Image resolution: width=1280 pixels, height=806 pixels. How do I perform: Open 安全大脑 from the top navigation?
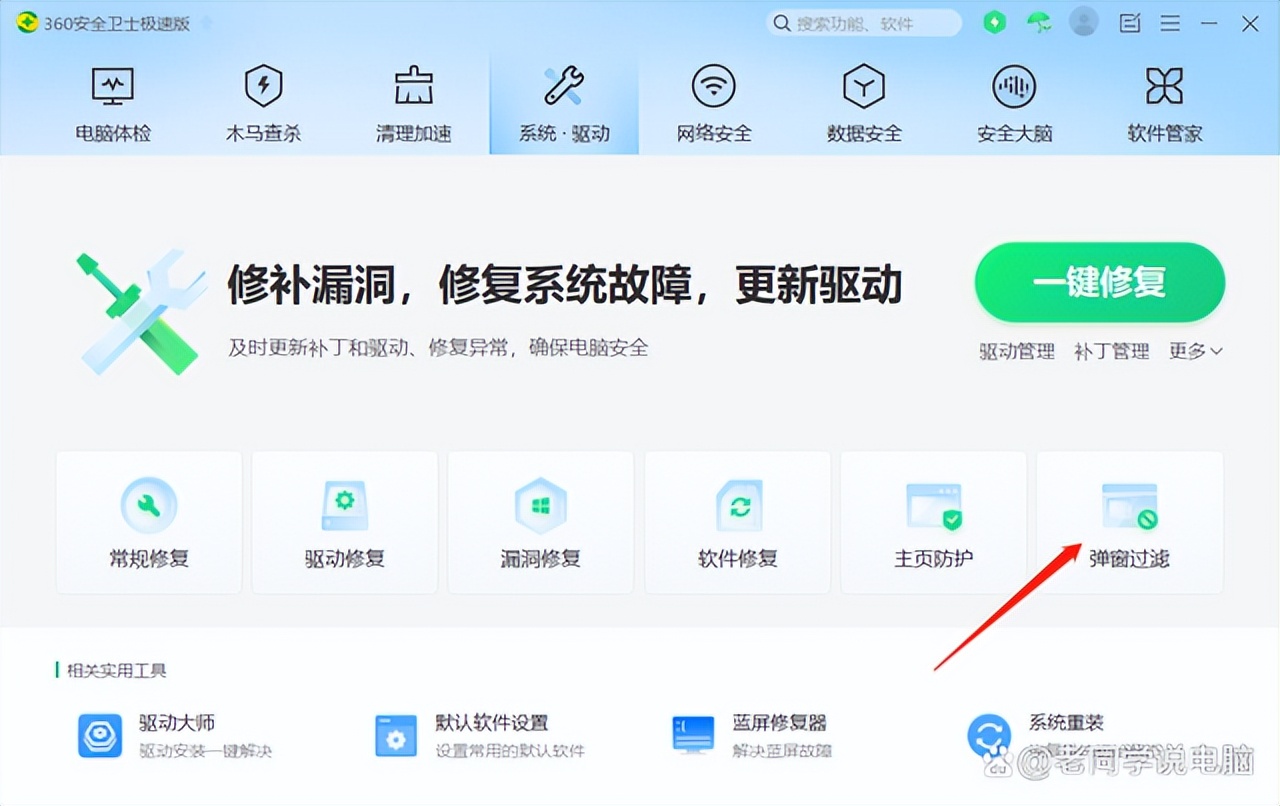(x=1014, y=104)
